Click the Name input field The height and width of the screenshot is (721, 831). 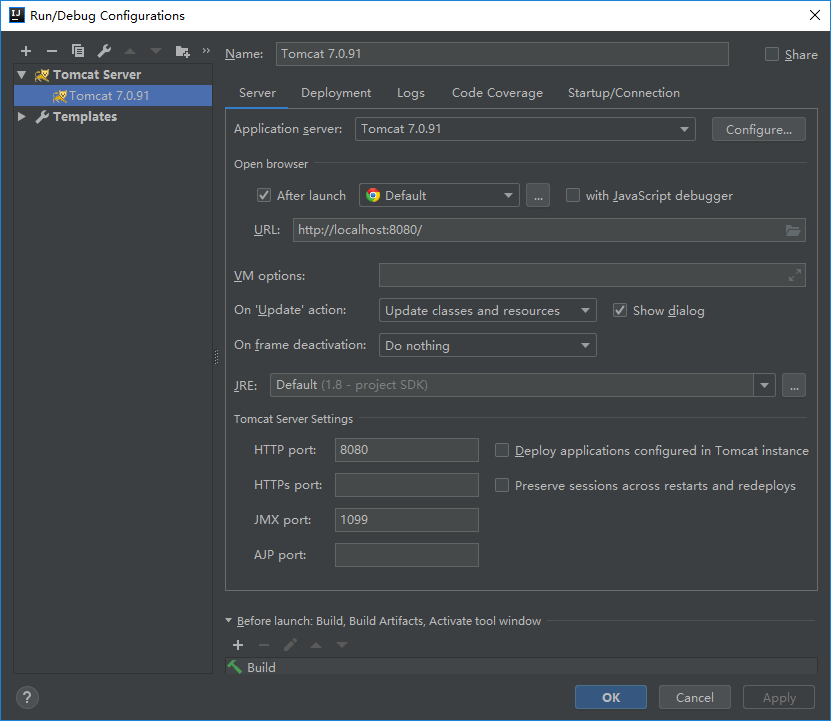(x=502, y=54)
